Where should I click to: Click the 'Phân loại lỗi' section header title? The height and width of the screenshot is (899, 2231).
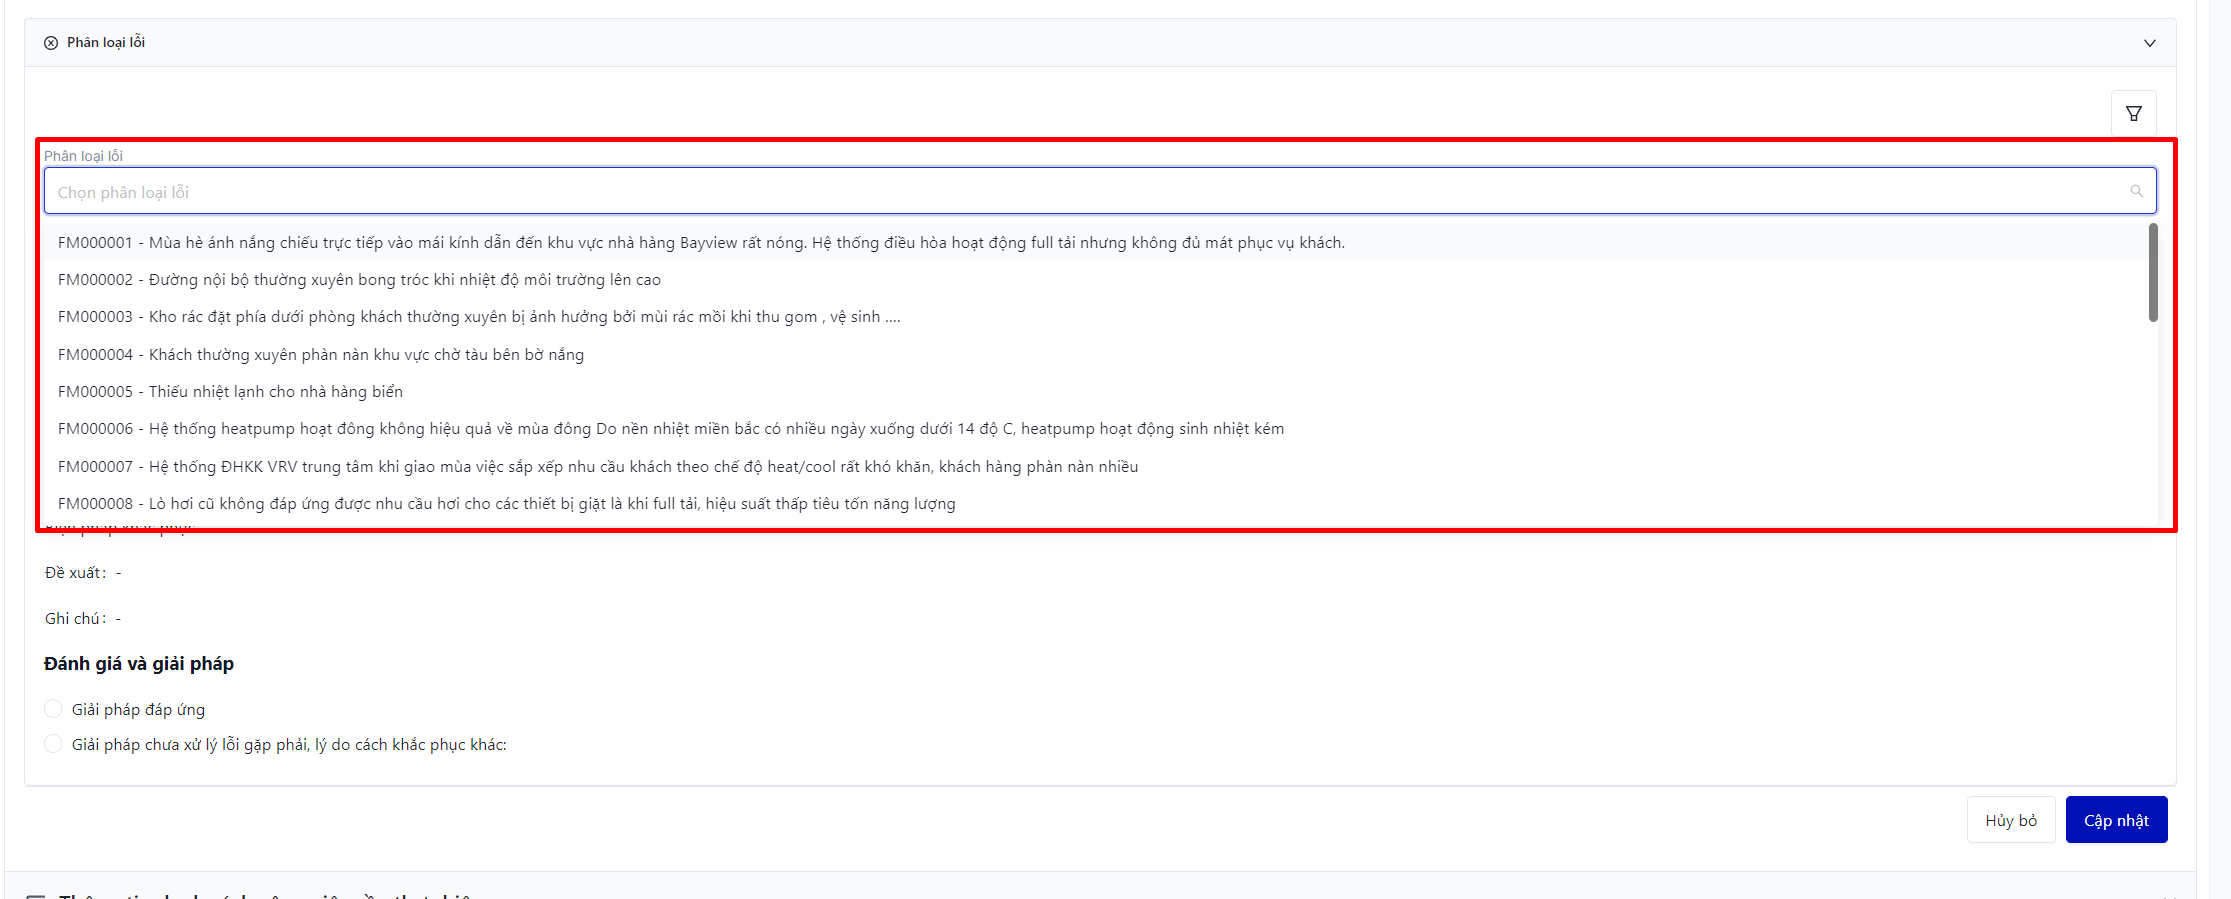[x=106, y=43]
